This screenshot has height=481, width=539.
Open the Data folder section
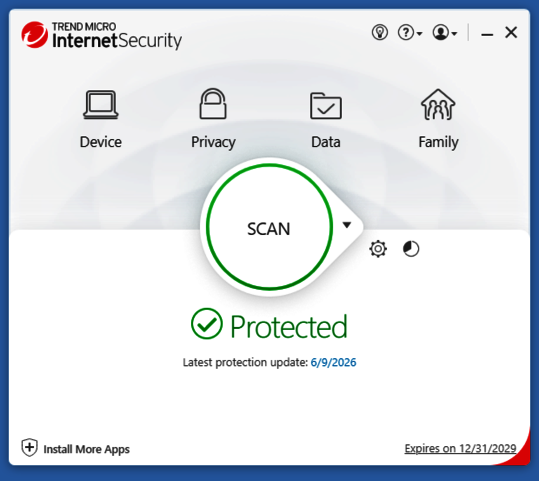[326, 120]
